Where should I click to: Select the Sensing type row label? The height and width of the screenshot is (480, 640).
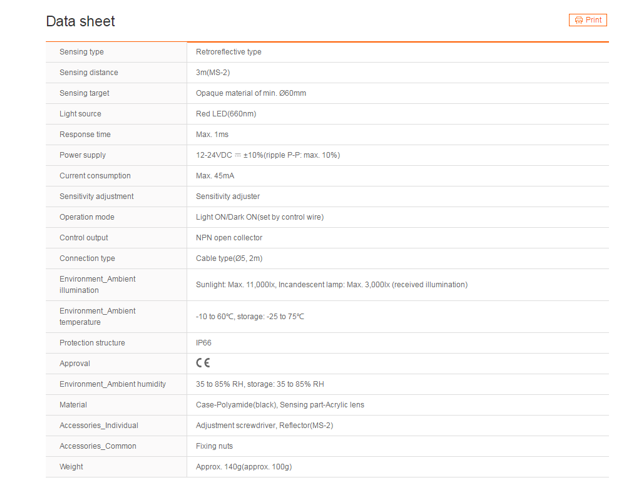(x=82, y=52)
